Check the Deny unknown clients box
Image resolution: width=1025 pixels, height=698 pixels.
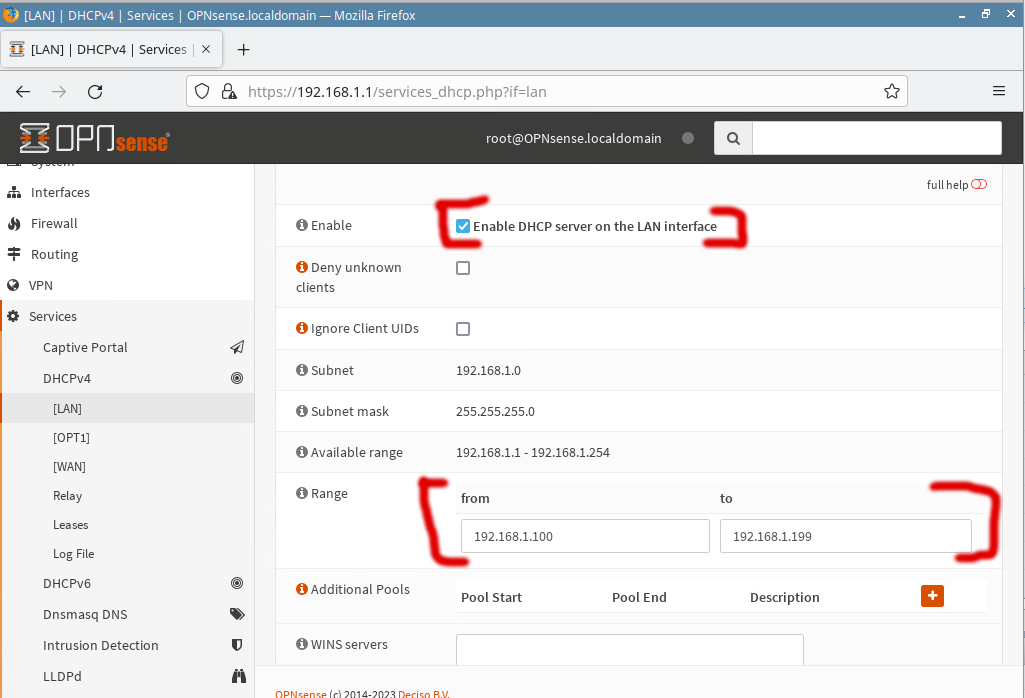(463, 268)
